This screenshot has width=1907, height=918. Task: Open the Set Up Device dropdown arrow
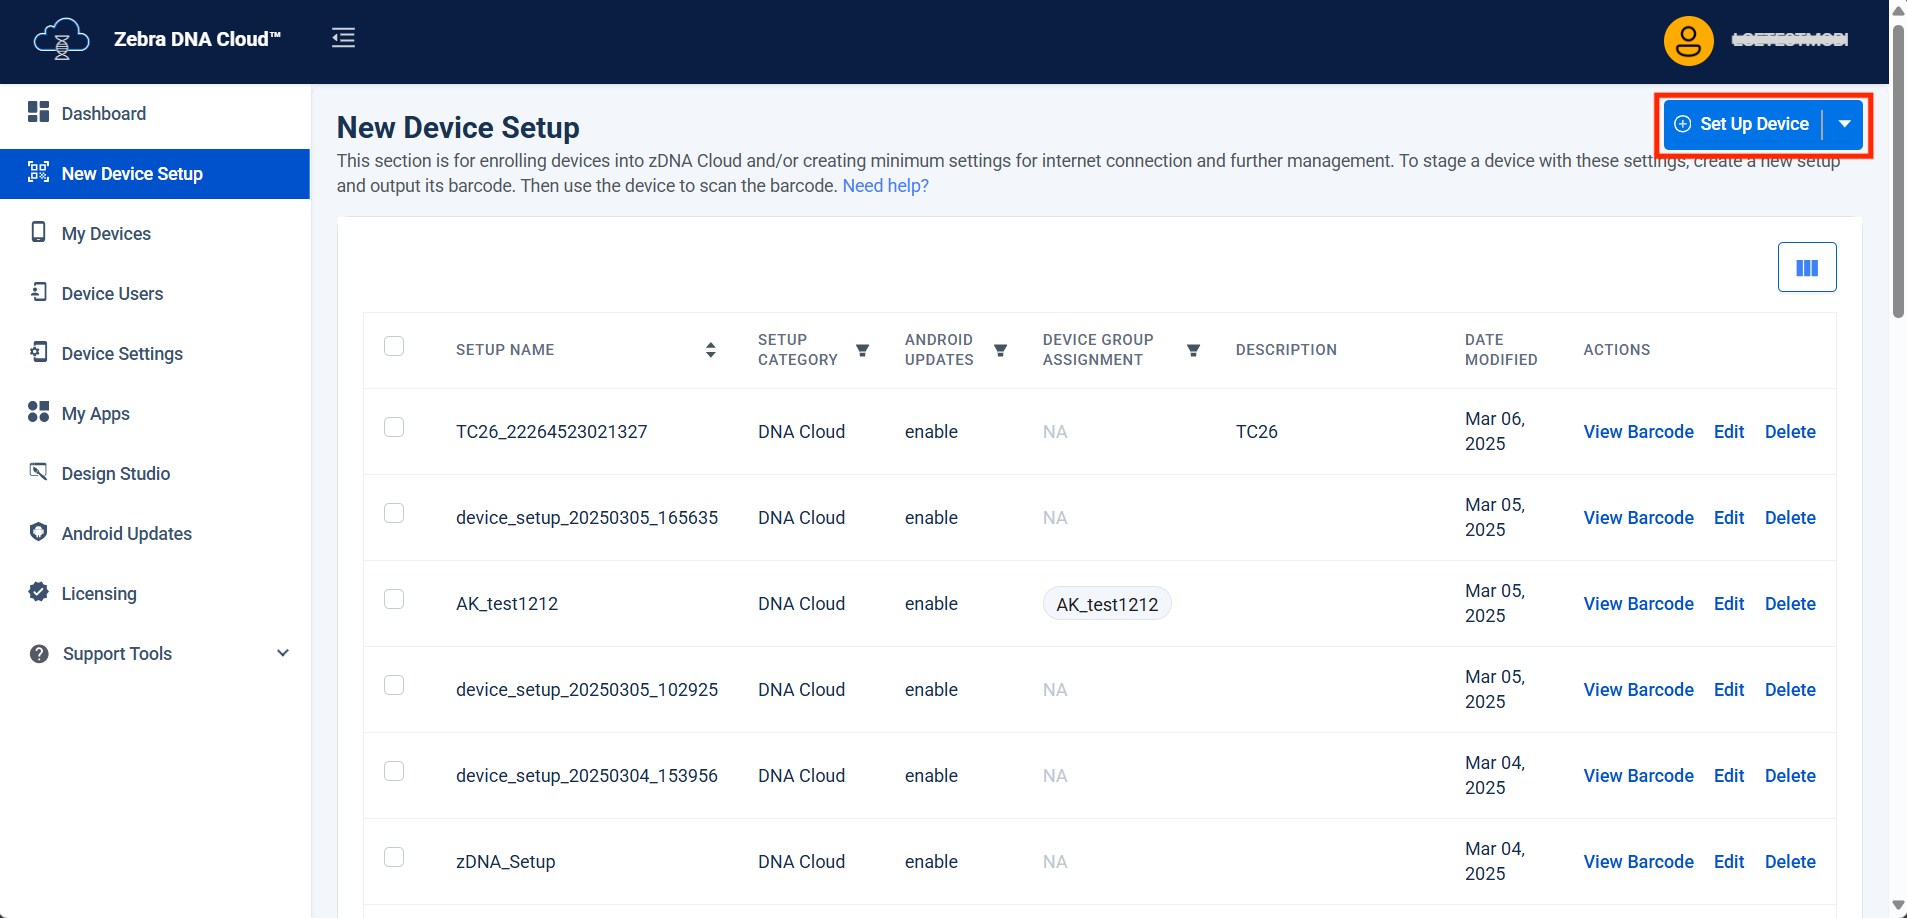[x=1844, y=124]
